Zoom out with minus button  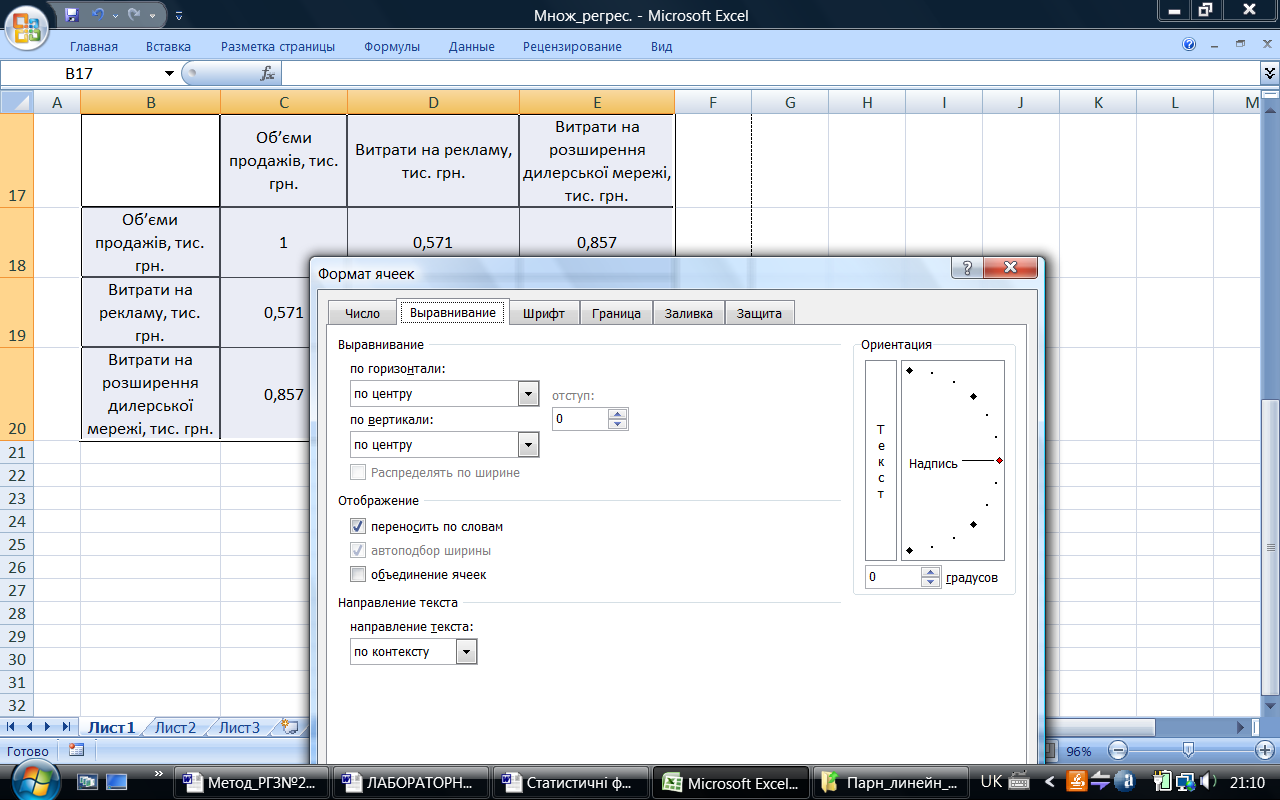tap(1118, 751)
